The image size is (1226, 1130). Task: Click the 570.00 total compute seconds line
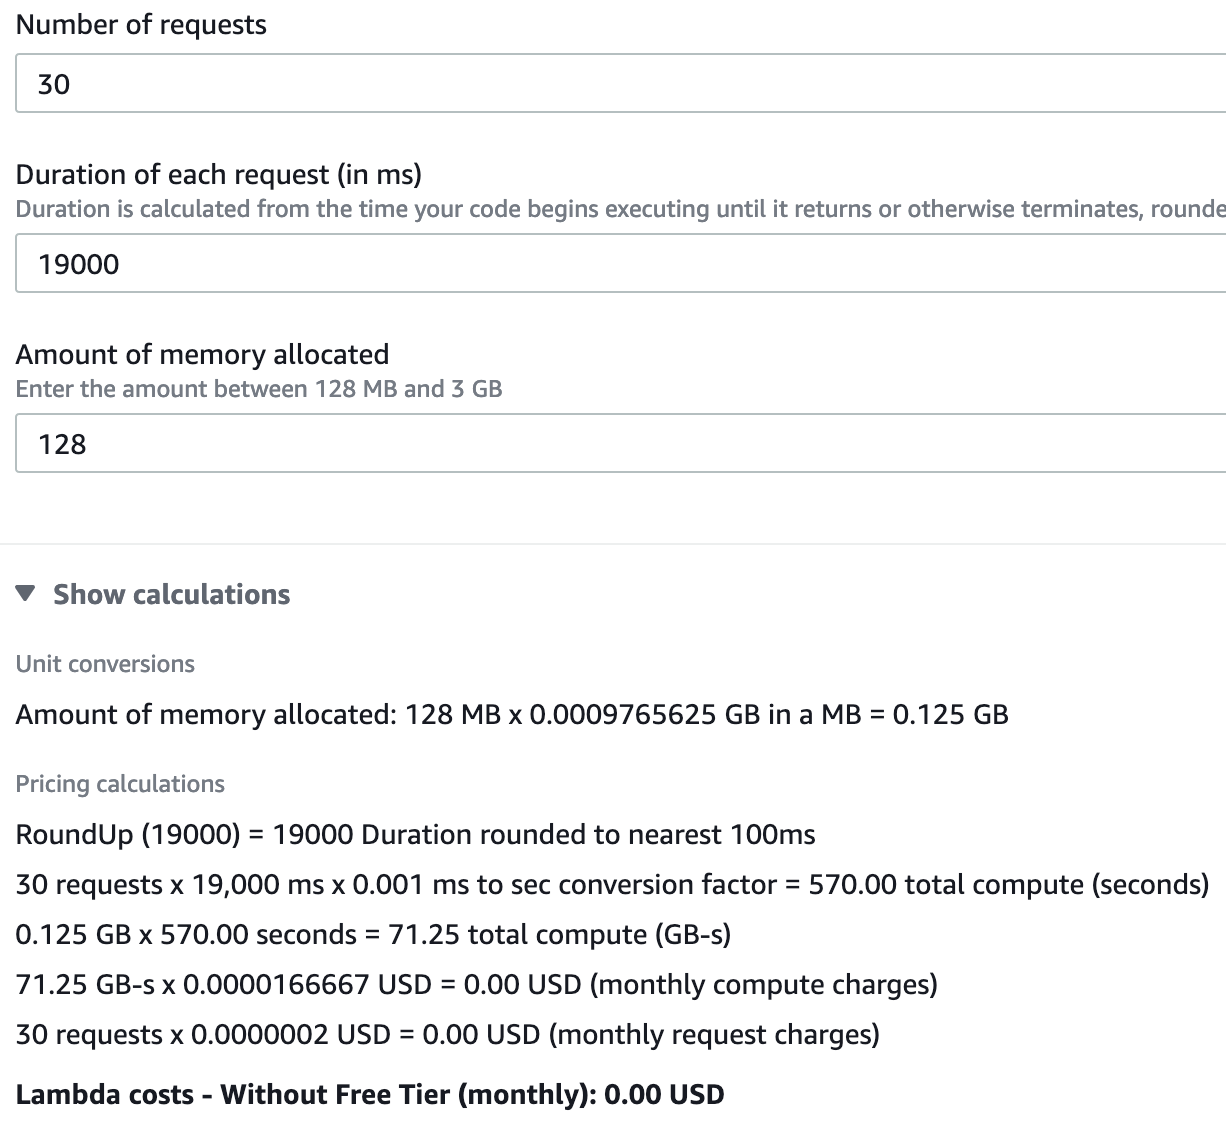click(612, 885)
